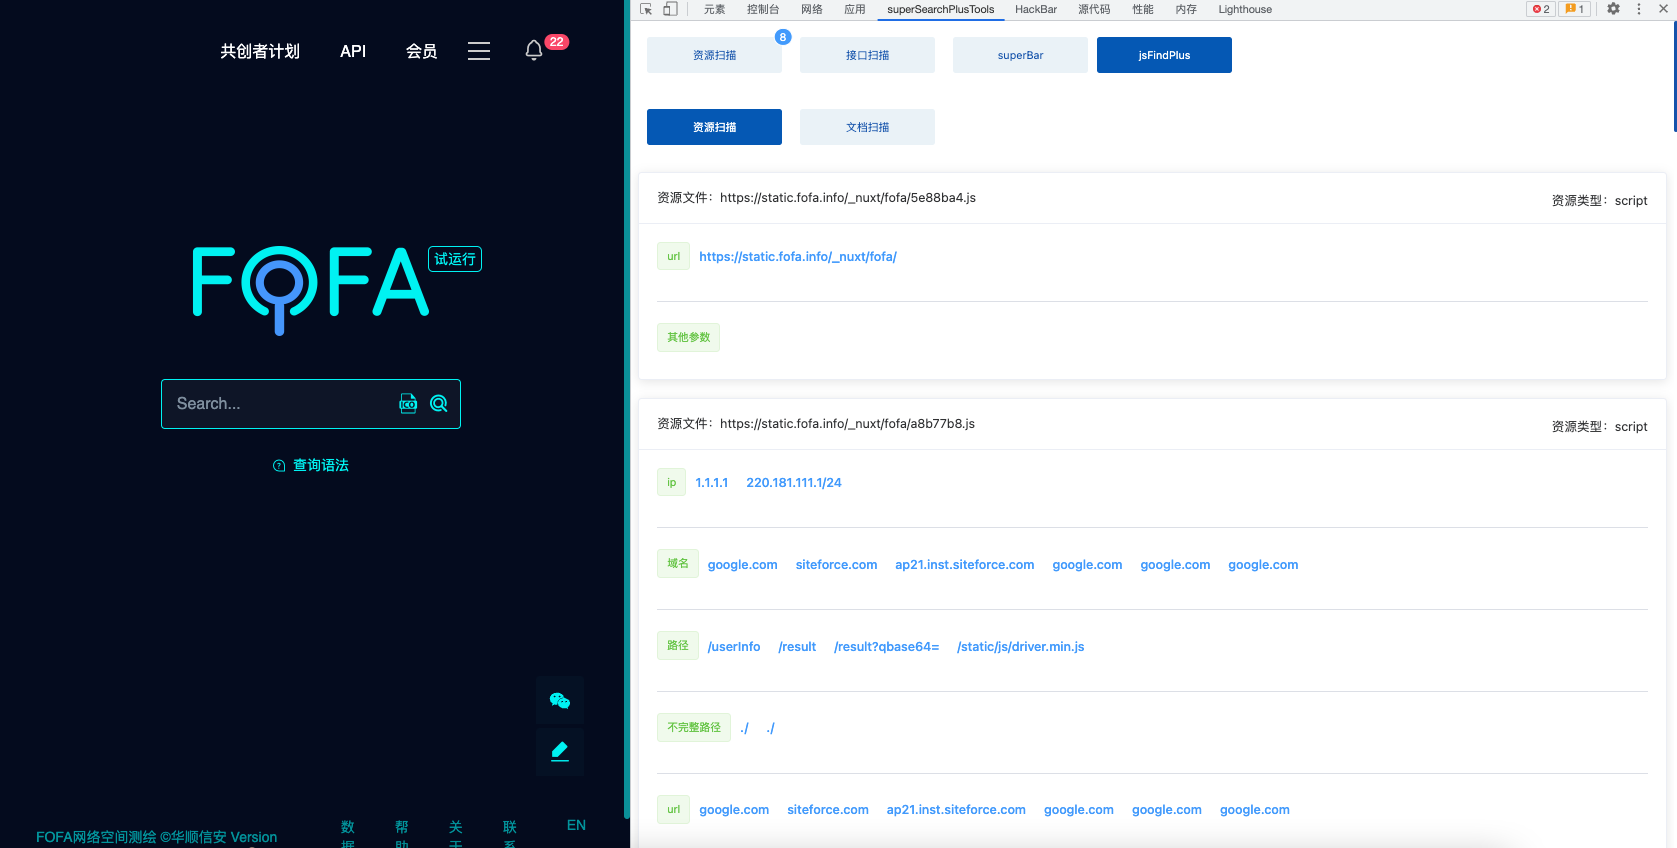Switch to the 性能 DevTools tab

click(x=1143, y=9)
